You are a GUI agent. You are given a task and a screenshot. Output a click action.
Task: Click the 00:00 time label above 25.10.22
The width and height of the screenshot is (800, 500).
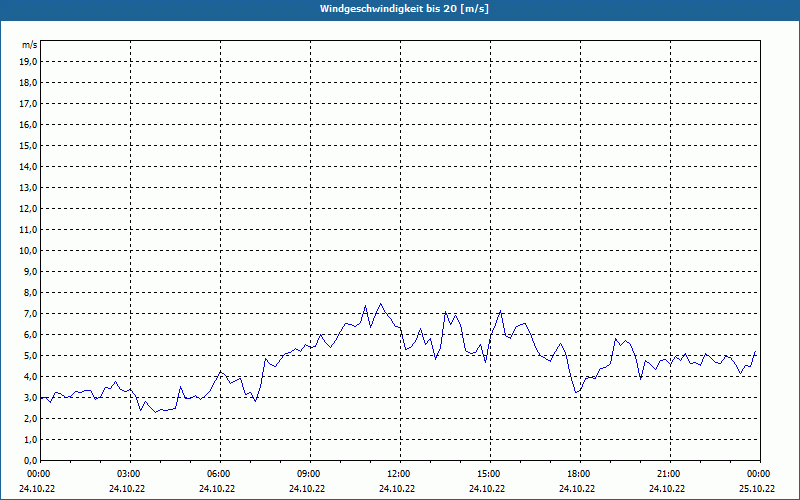760,474
